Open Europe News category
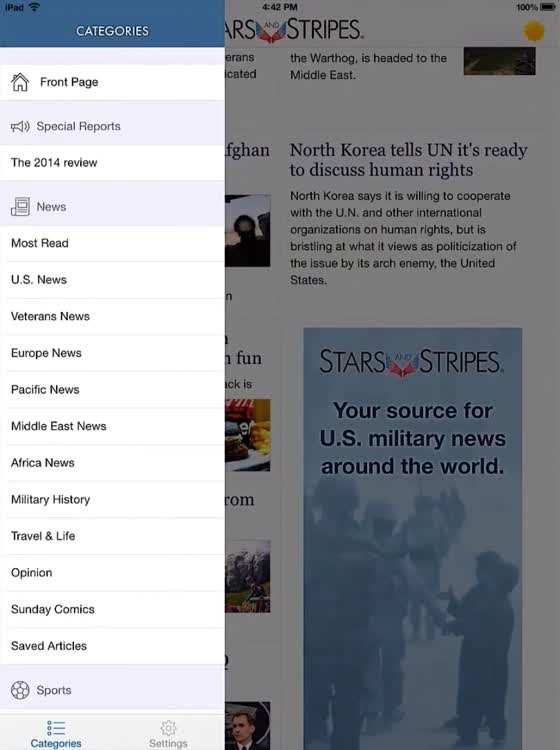Screen dimensions: 560x750 click(x=112, y=353)
